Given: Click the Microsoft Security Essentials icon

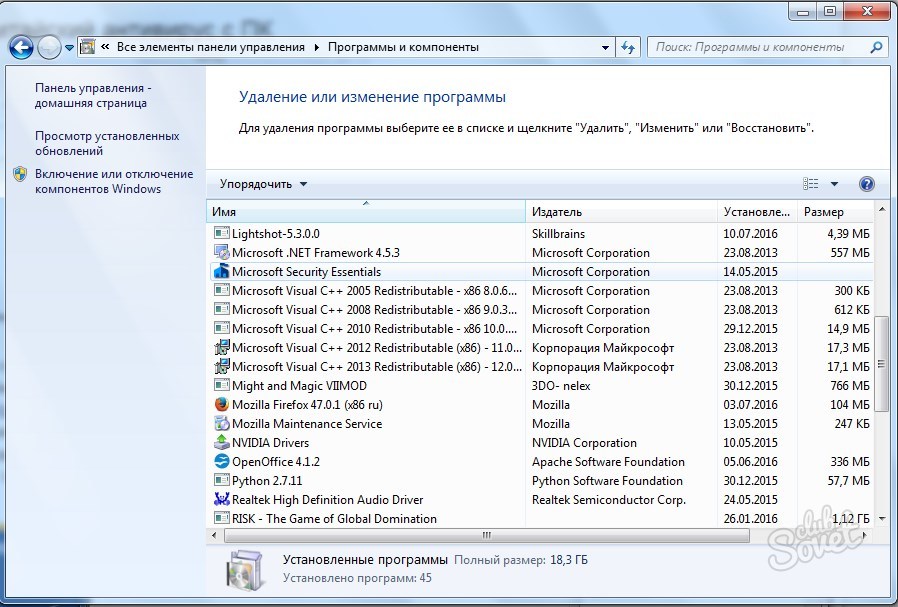Looking at the screenshot, I should (222, 272).
